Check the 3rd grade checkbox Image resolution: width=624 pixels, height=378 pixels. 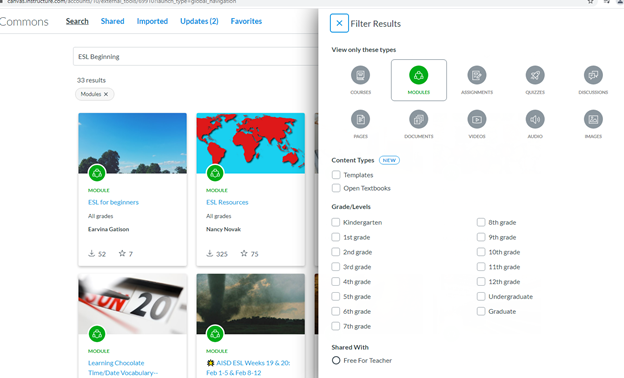[x=336, y=267]
